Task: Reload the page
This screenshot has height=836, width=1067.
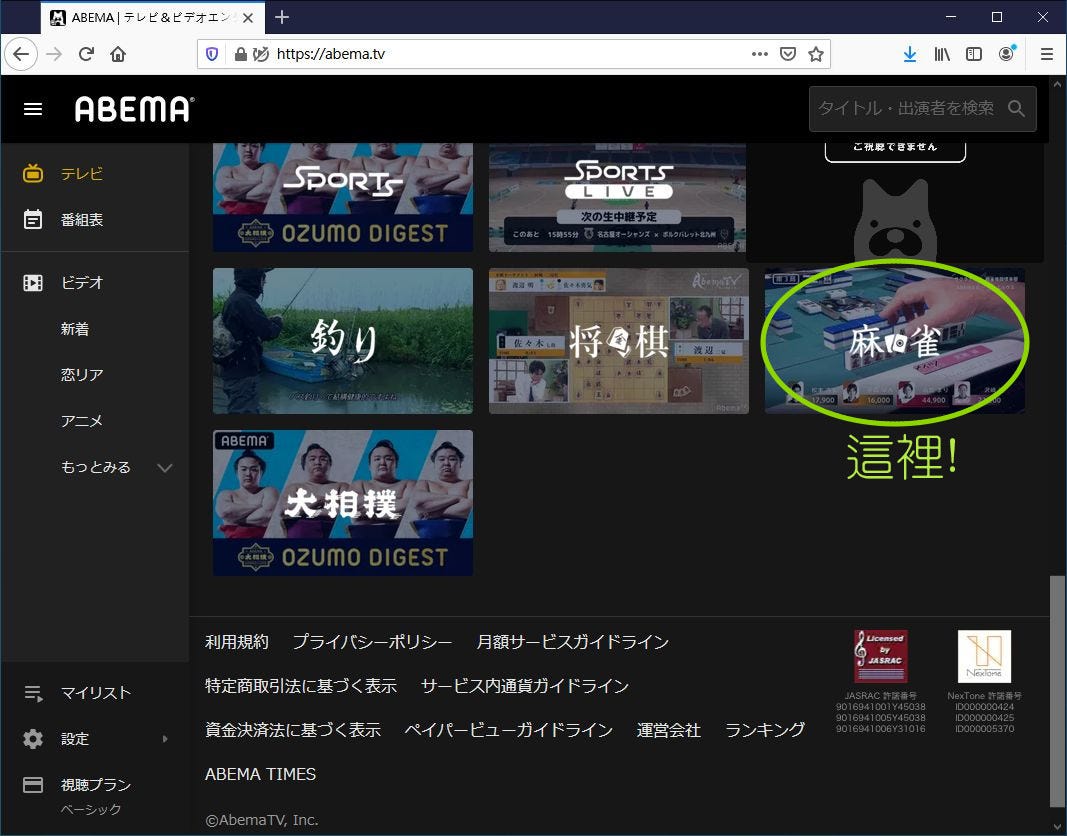Action: 86,54
